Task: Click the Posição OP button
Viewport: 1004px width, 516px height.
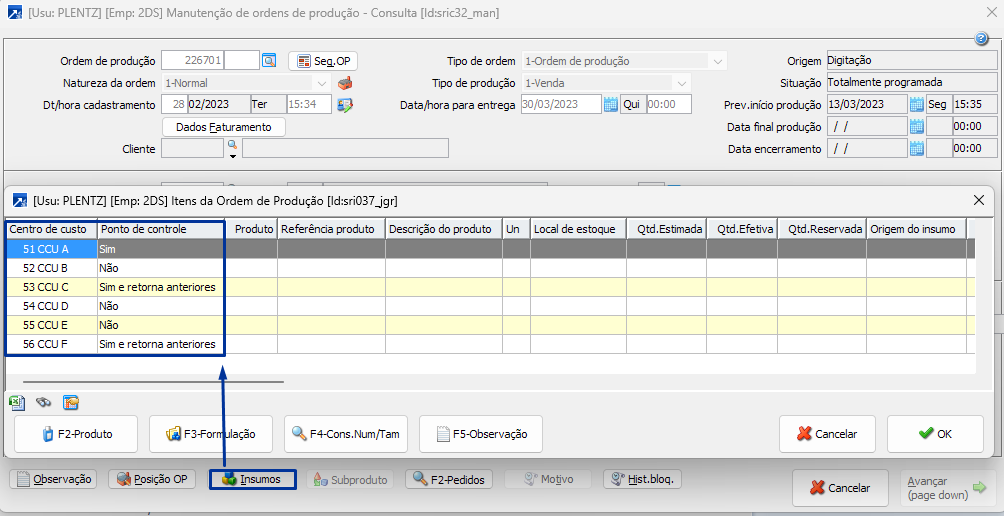Action: tap(152, 479)
